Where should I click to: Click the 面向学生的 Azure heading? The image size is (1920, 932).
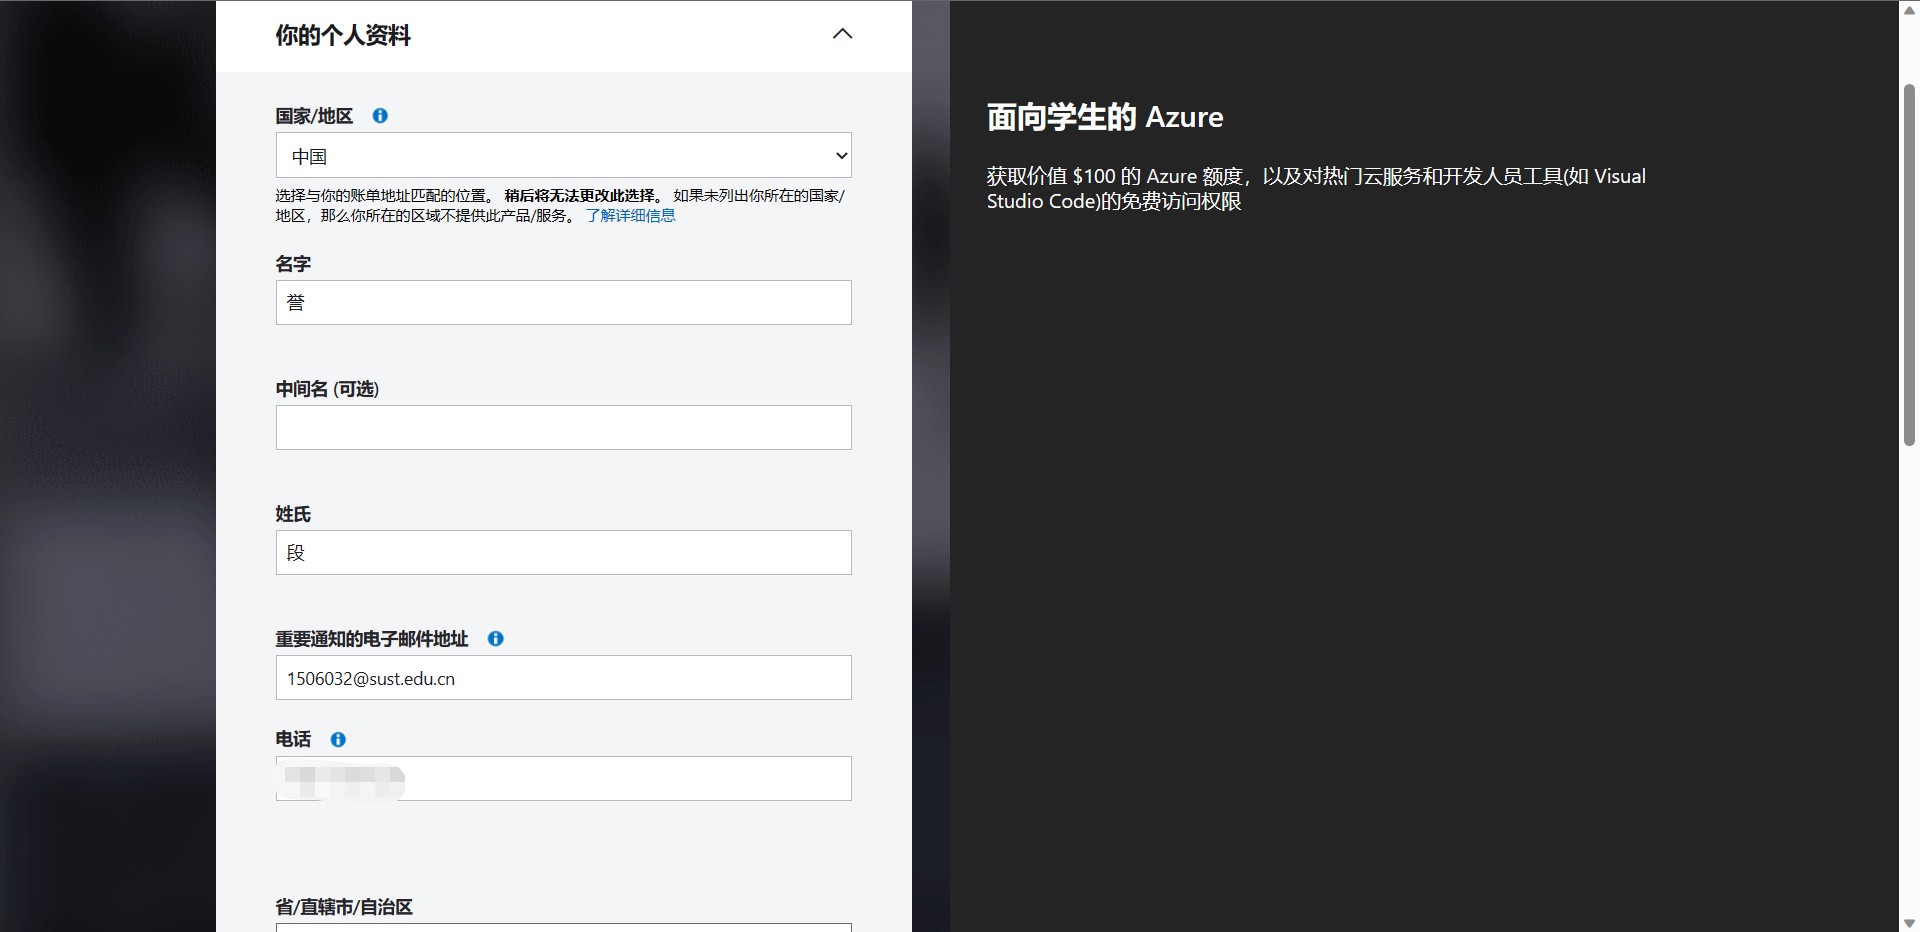(1104, 117)
